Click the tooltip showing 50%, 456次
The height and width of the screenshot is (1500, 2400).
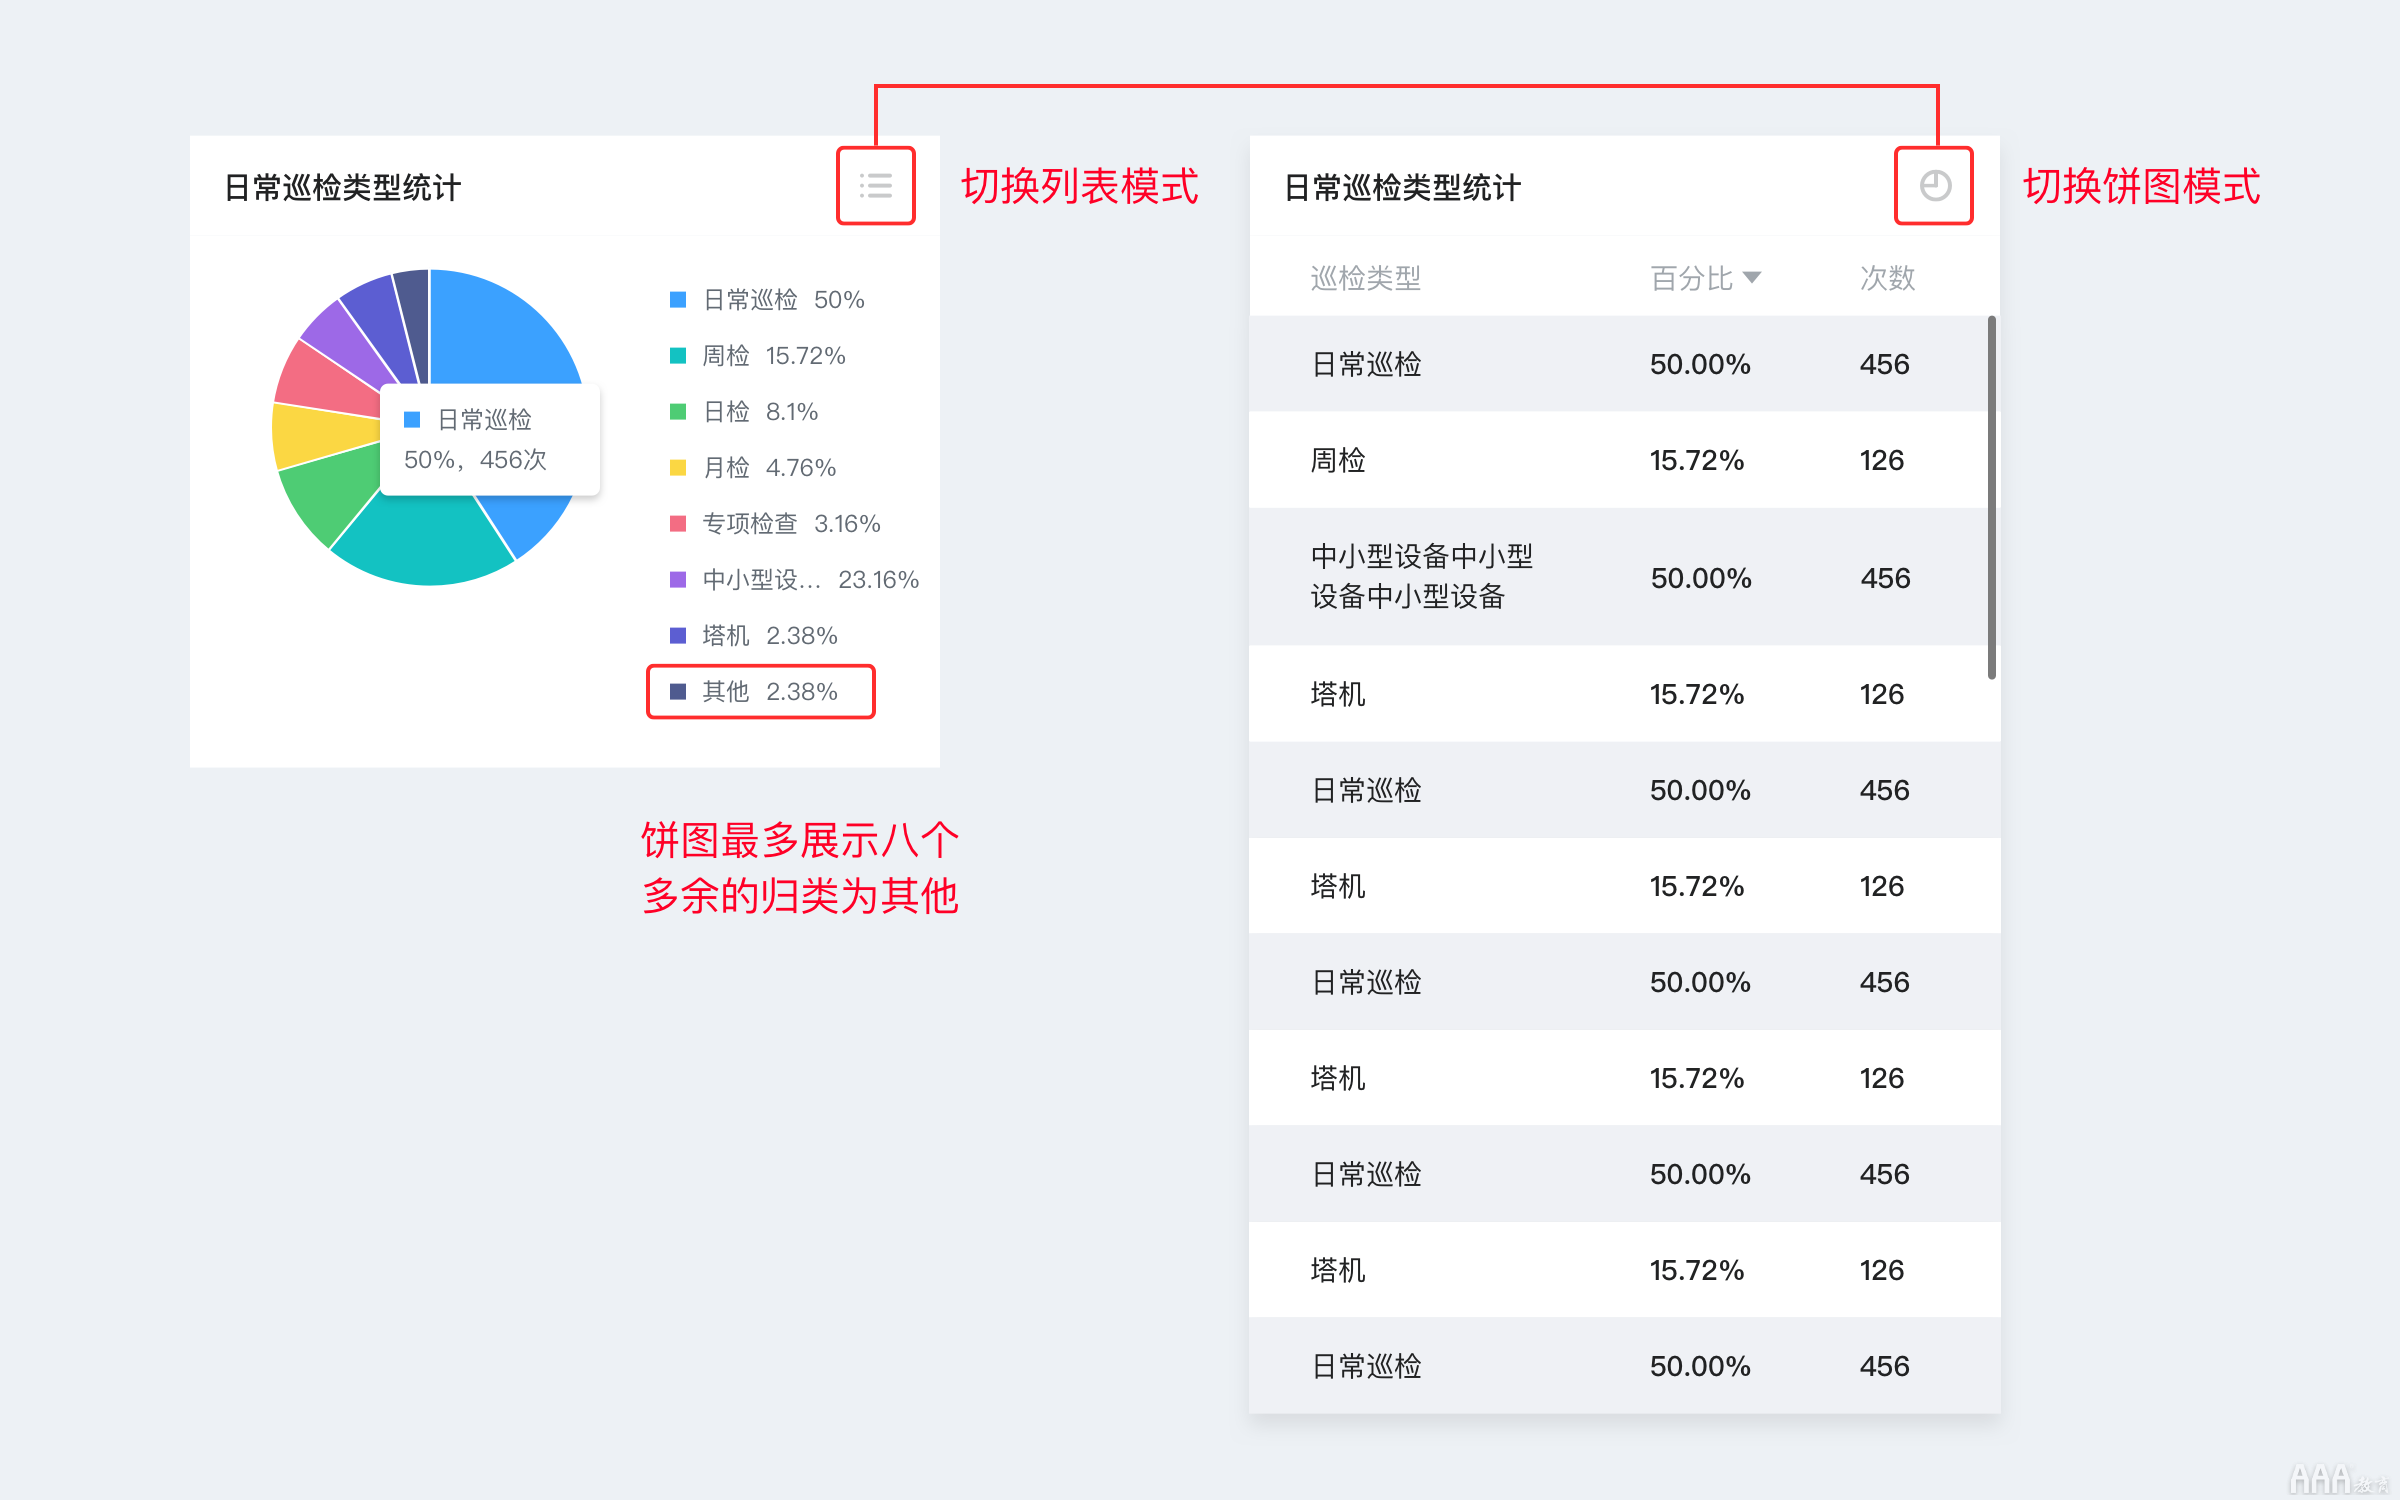click(x=490, y=440)
